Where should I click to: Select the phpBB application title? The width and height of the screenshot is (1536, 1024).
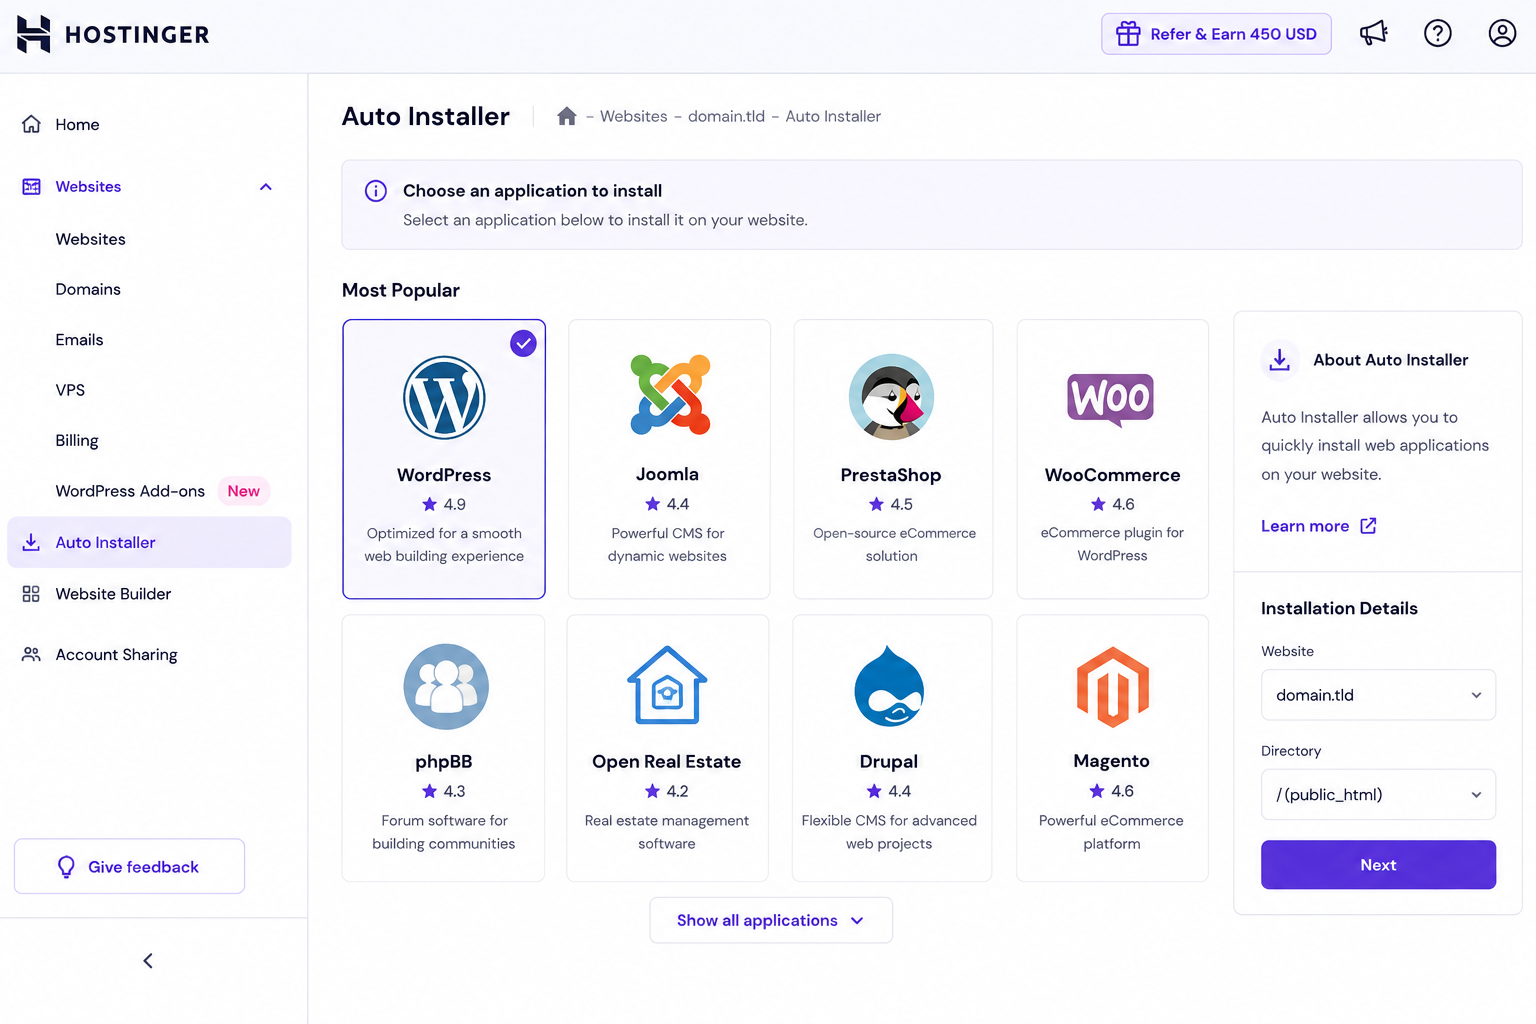[x=444, y=762]
